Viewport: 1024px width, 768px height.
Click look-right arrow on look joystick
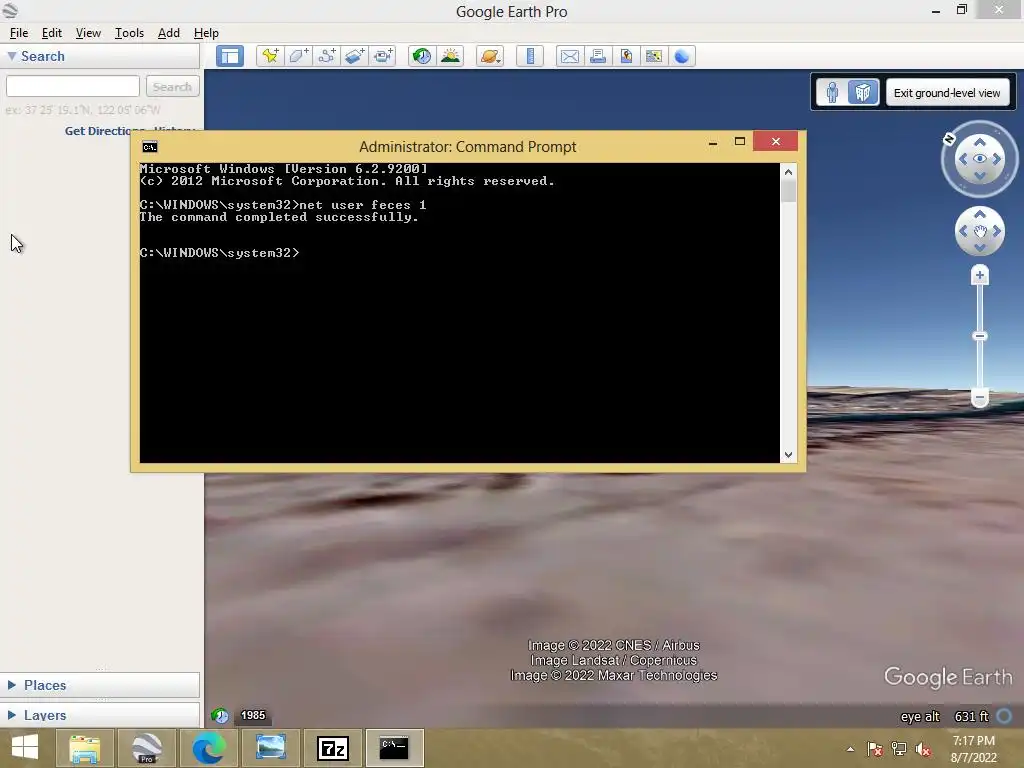[x=997, y=159]
